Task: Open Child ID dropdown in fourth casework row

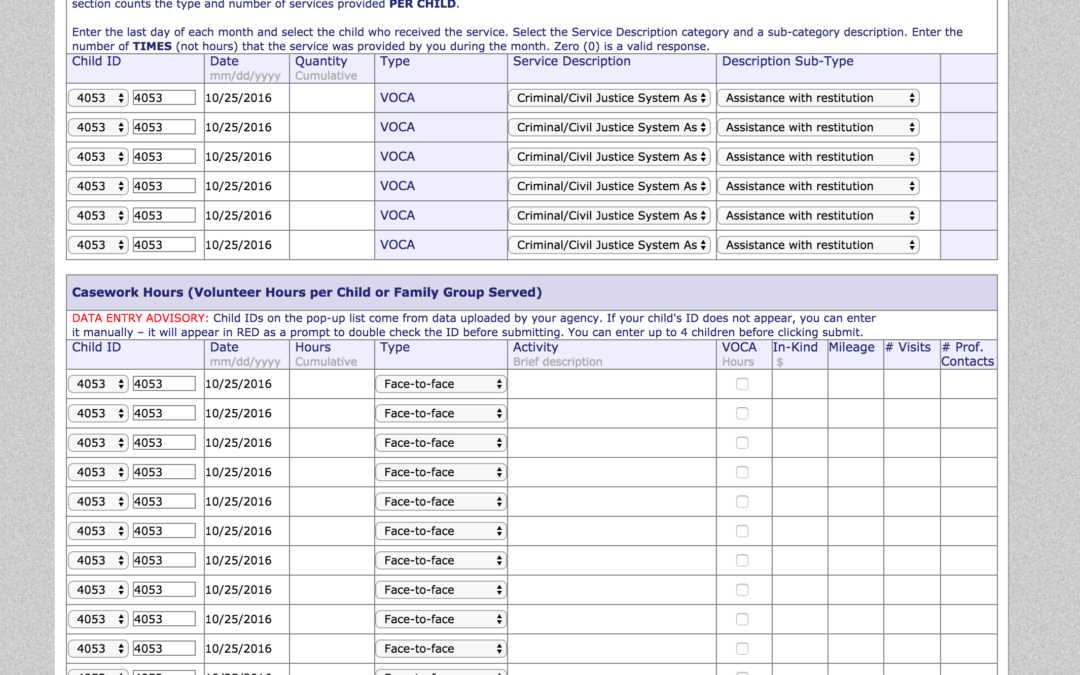Action: coord(98,472)
